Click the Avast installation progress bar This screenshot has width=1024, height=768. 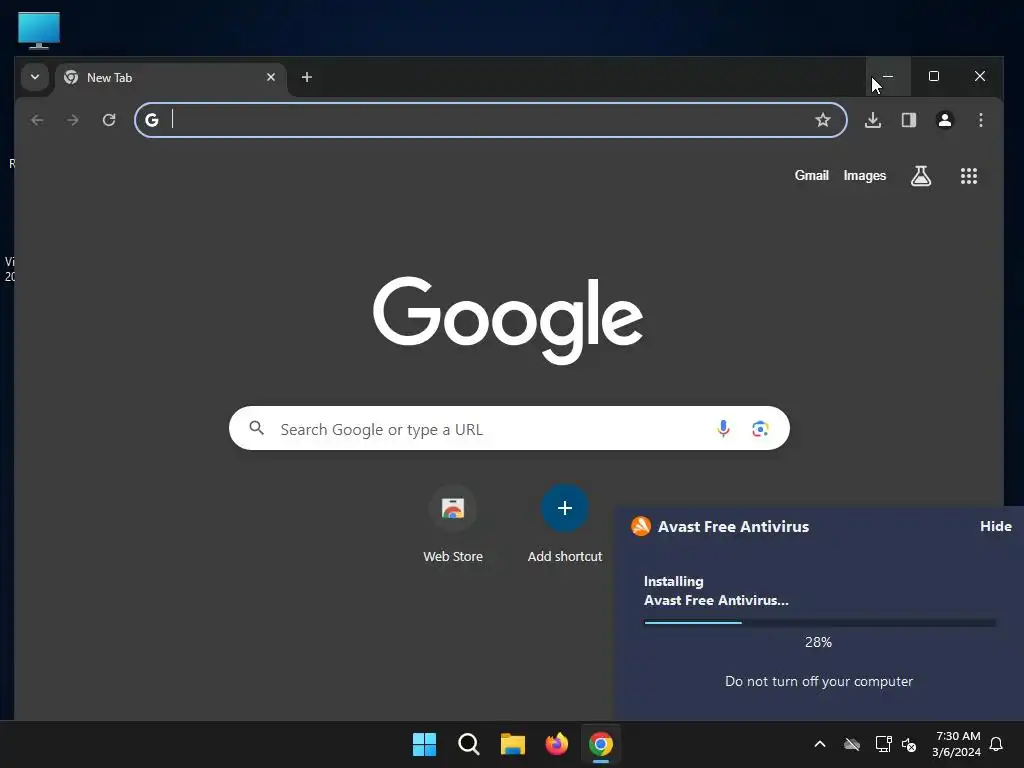click(x=820, y=623)
